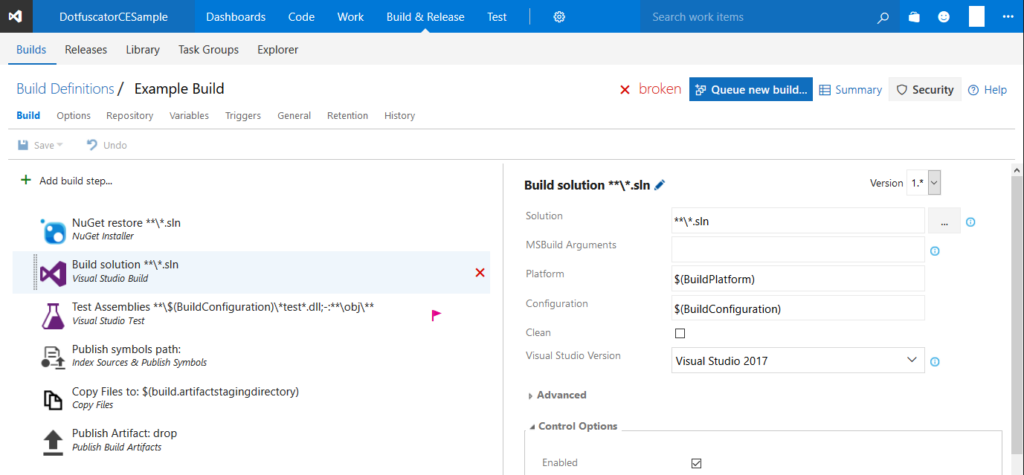Click the info icon next to MSBuild Arguments

point(935,251)
